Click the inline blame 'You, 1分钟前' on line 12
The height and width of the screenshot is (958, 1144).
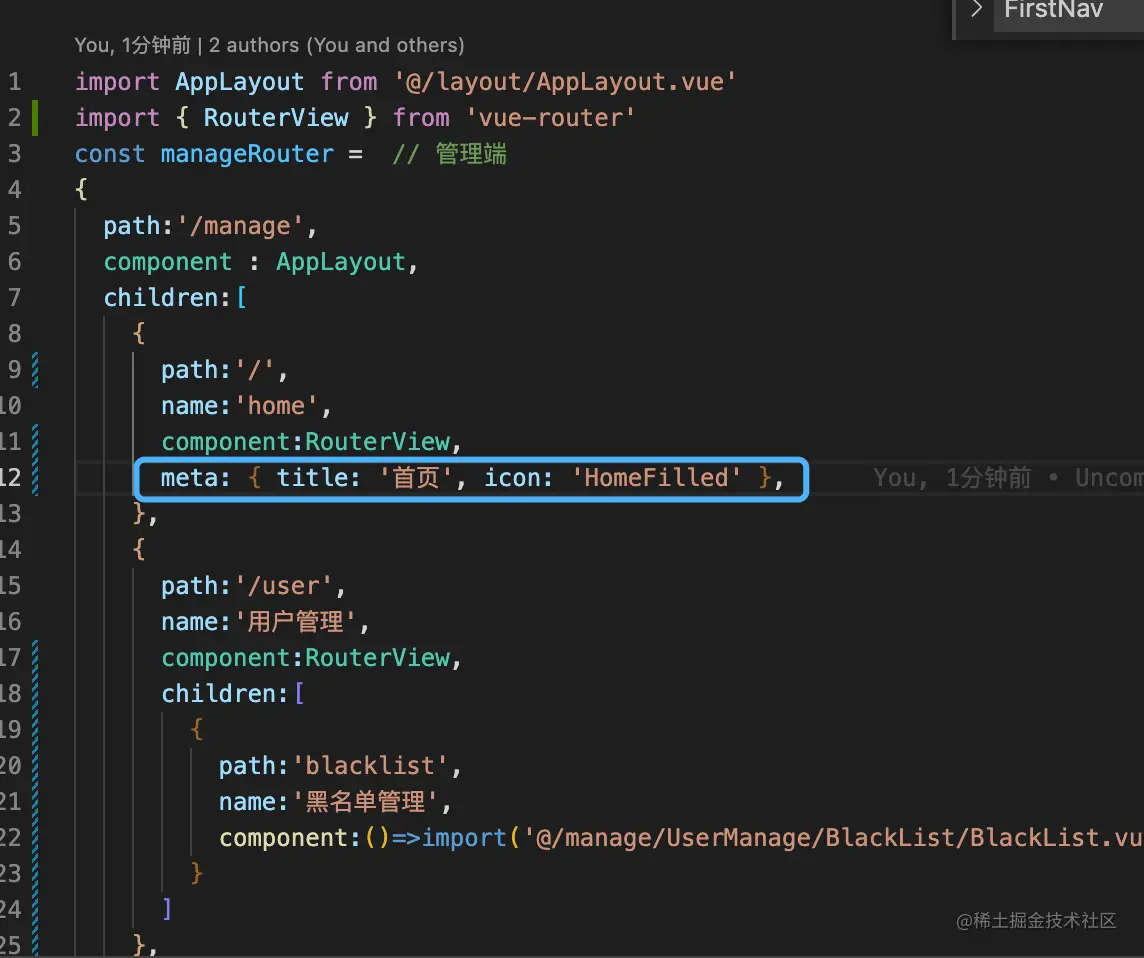[952, 478]
